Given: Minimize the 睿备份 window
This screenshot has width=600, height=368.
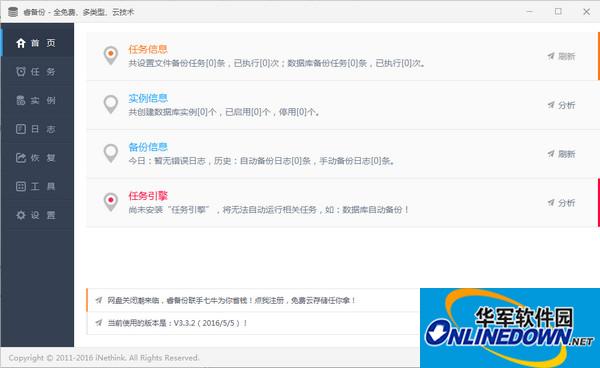Looking at the screenshot, I should click(x=530, y=11).
